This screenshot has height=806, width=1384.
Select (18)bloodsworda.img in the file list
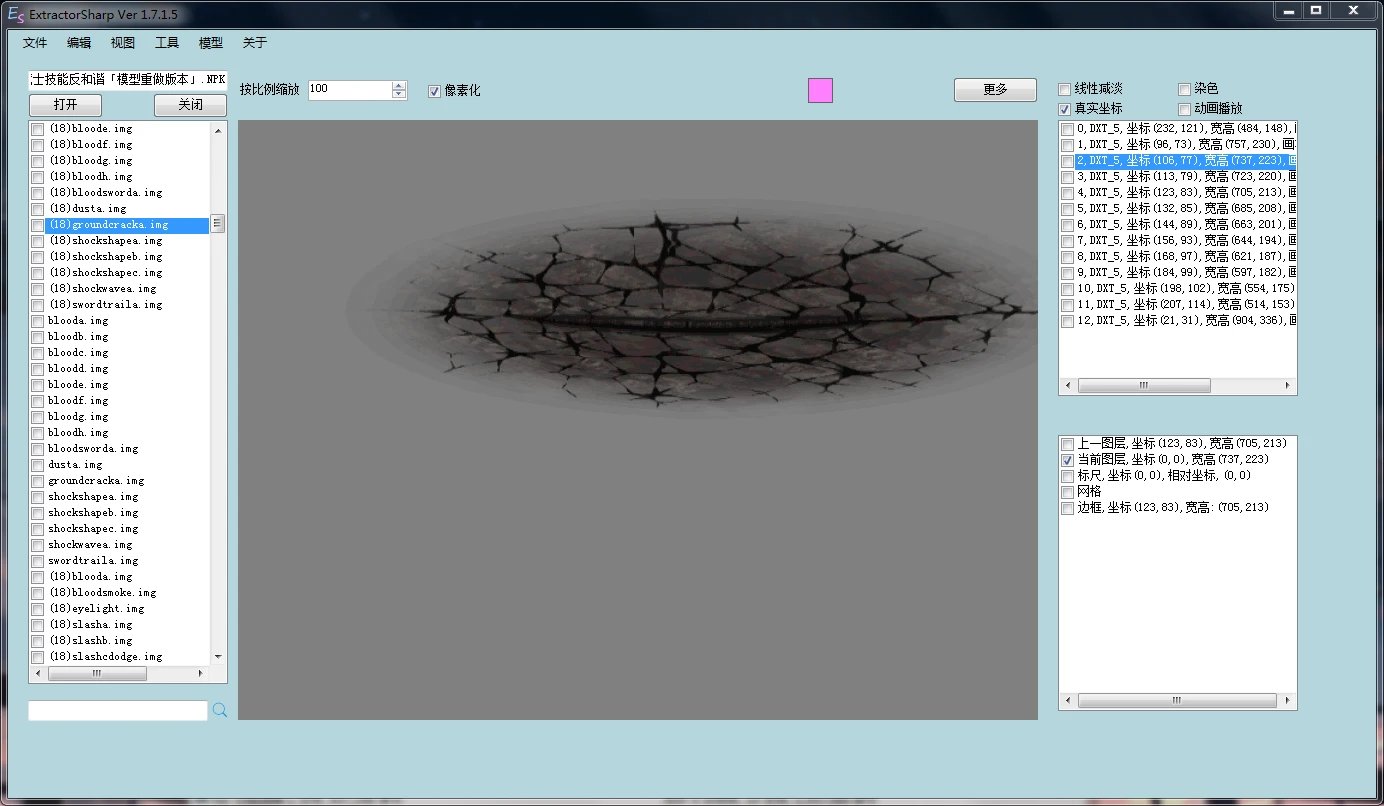tap(105, 193)
